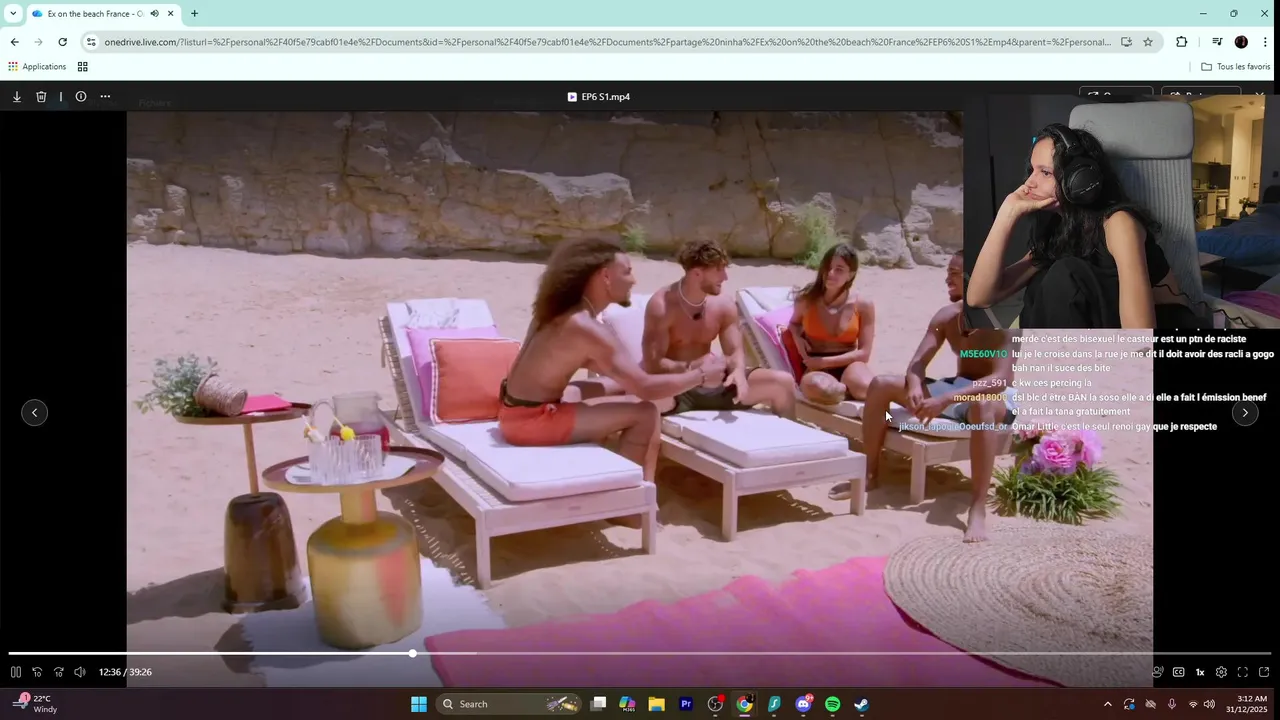This screenshot has height=720, width=1280.
Task: Open Wi-Fi network quick settings
Action: tap(1192, 704)
